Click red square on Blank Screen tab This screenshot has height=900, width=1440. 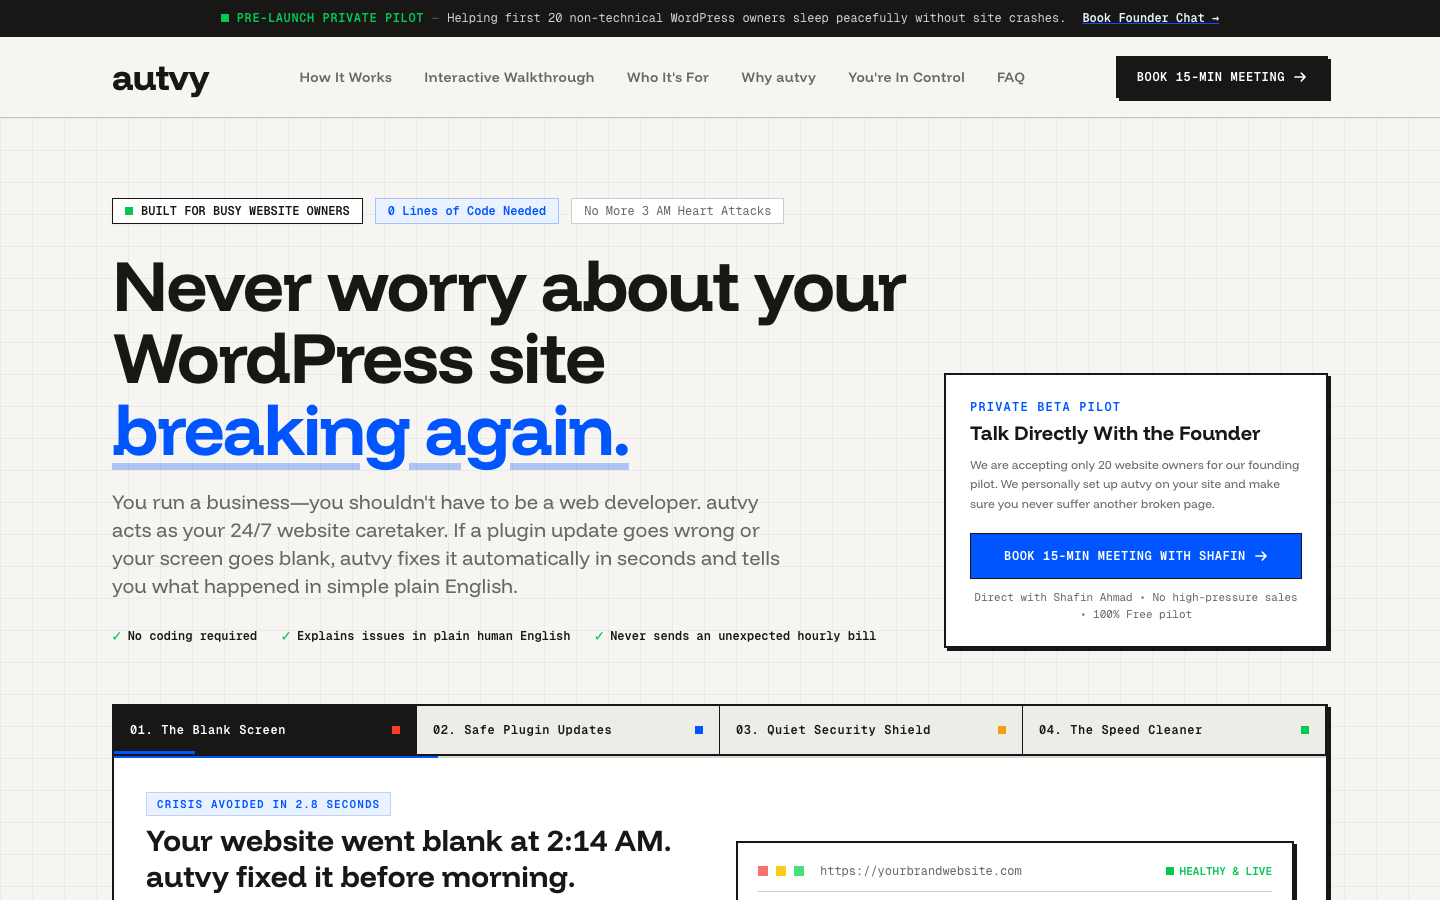point(396,730)
